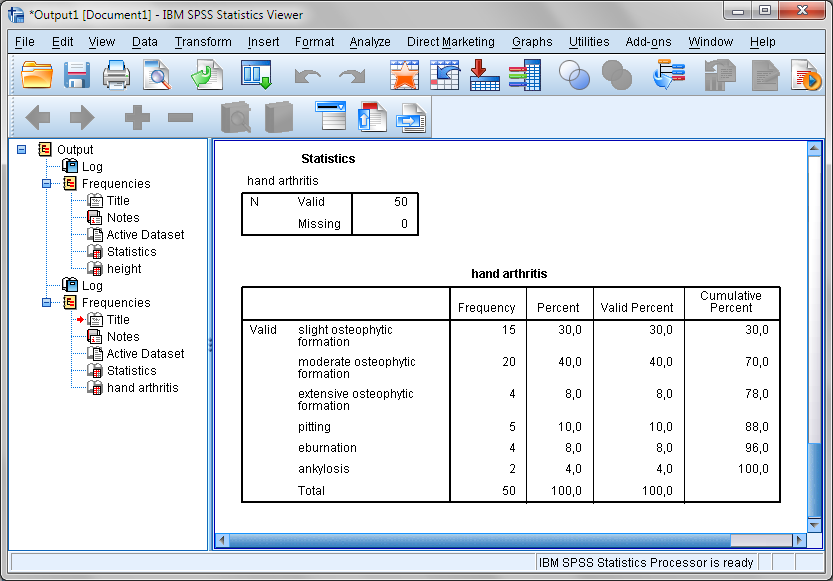Open the View menu

(x=101, y=42)
